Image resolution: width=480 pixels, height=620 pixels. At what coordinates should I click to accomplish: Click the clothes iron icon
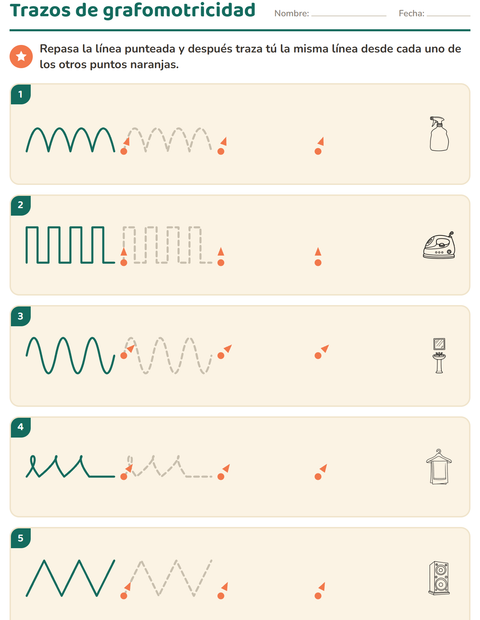pos(439,246)
